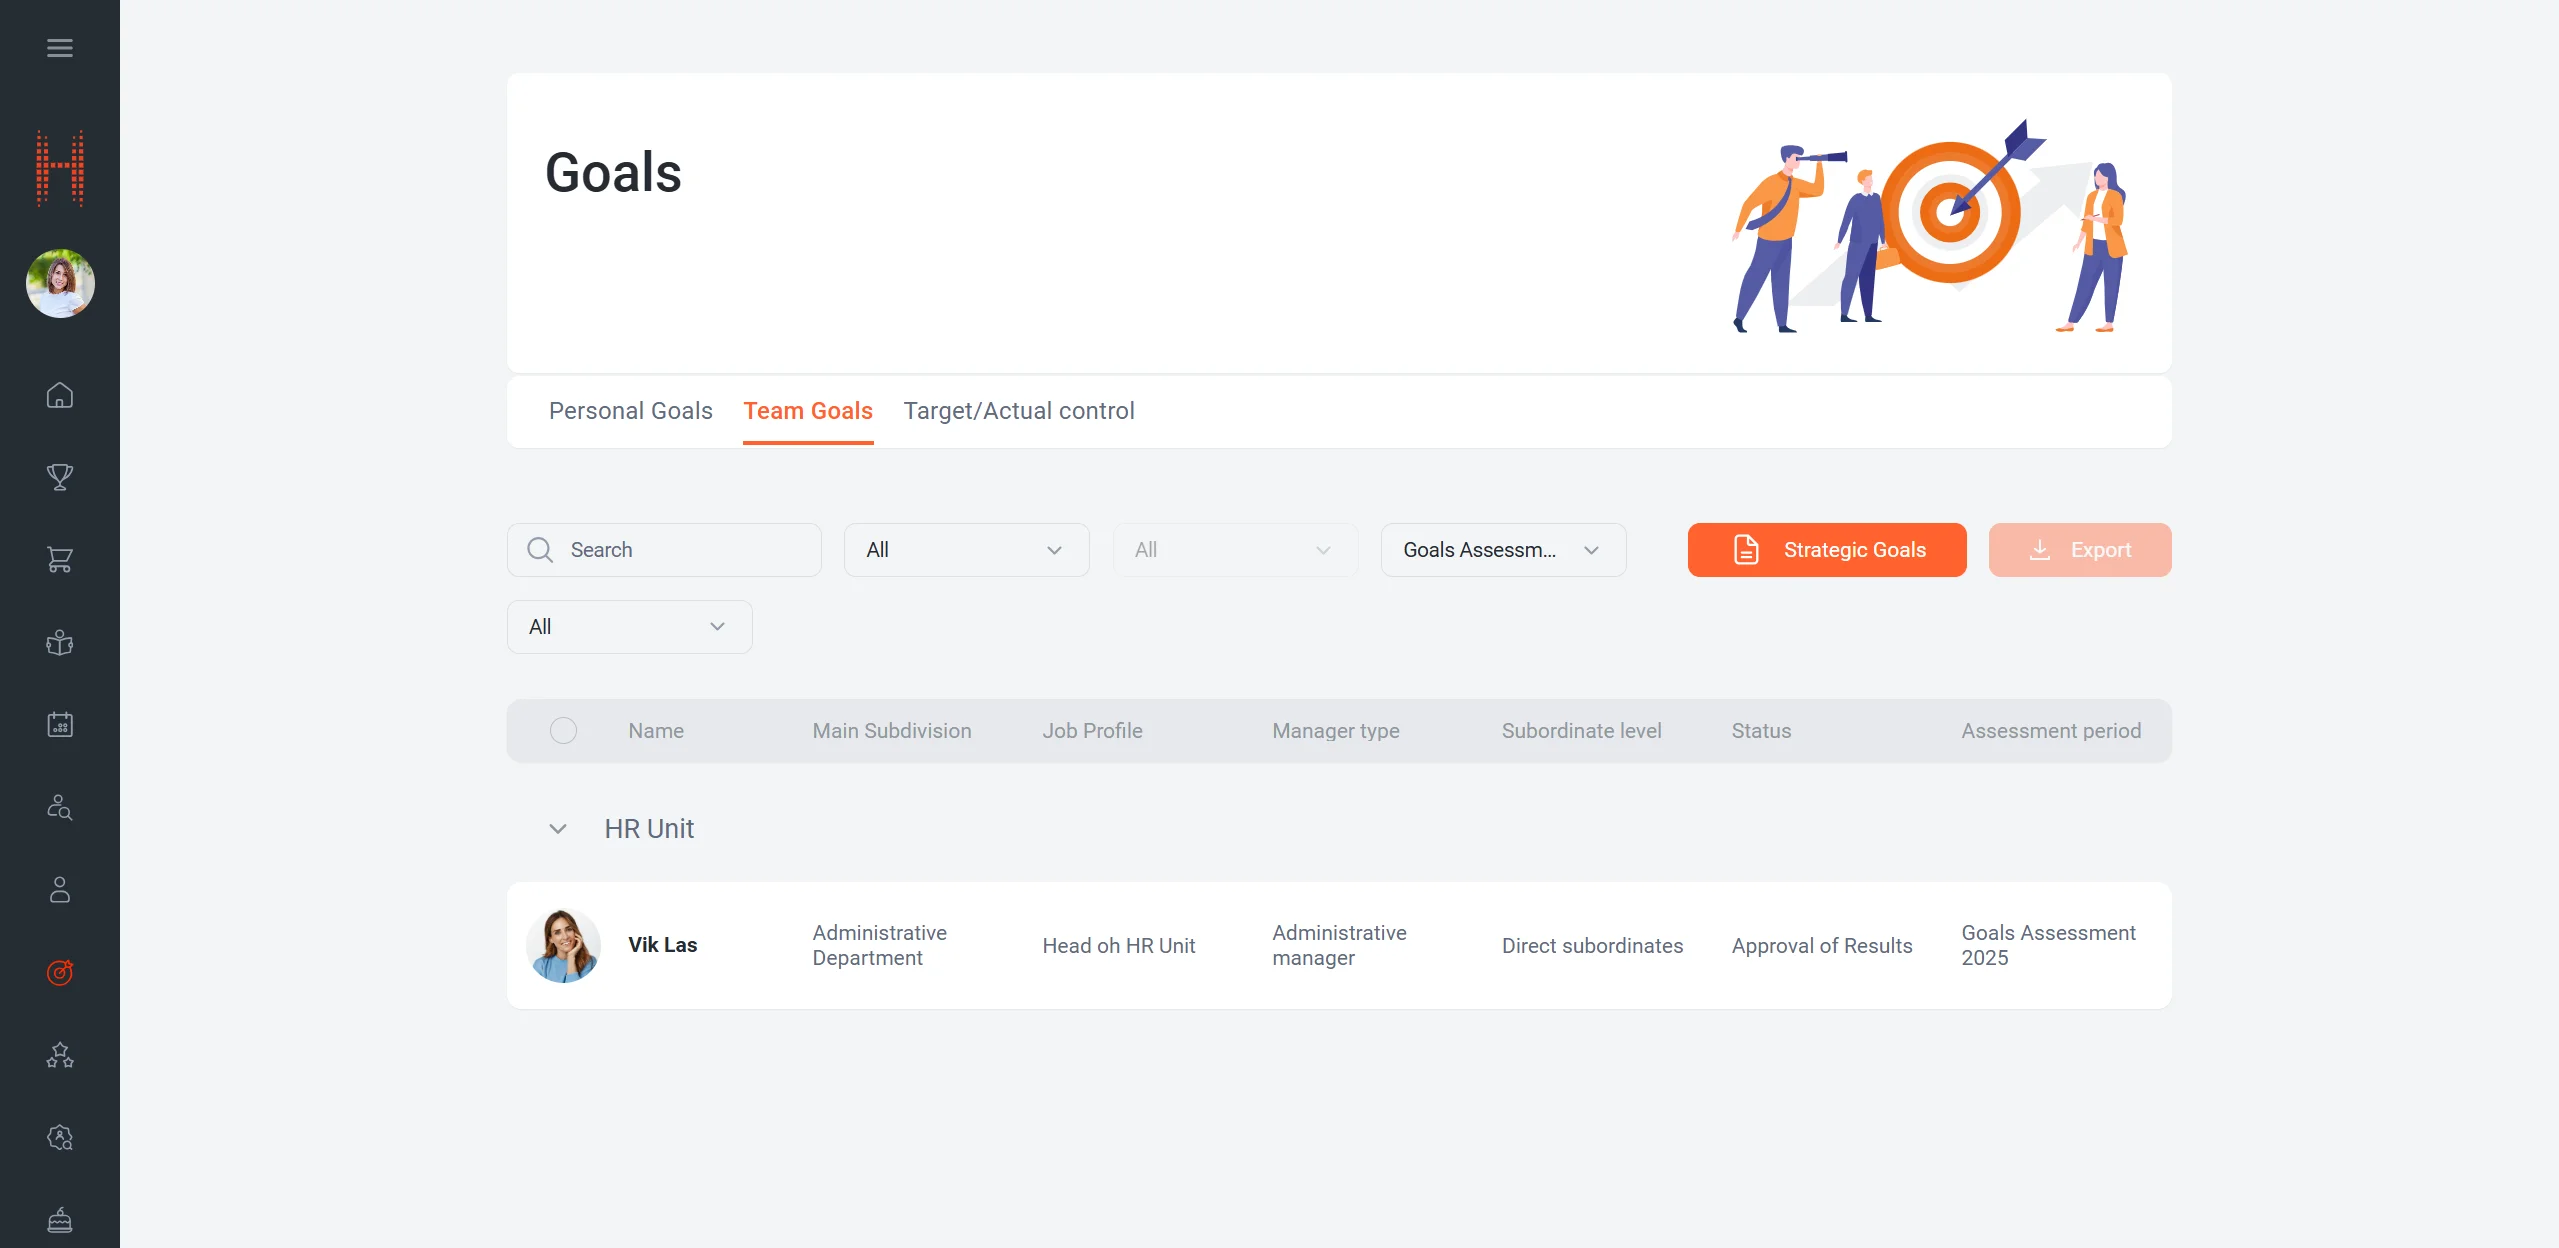Open the trophy achievements icon

coord(60,477)
